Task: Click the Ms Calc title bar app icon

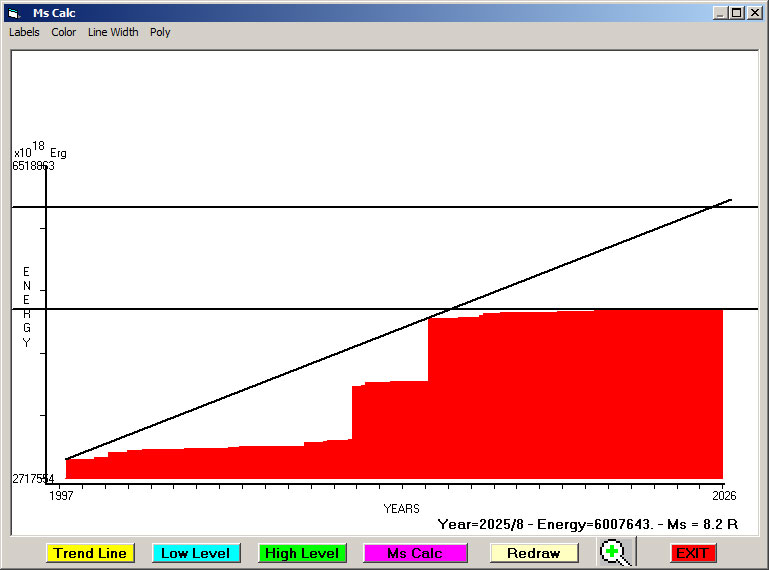Action: pyautogui.click(x=13, y=13)
